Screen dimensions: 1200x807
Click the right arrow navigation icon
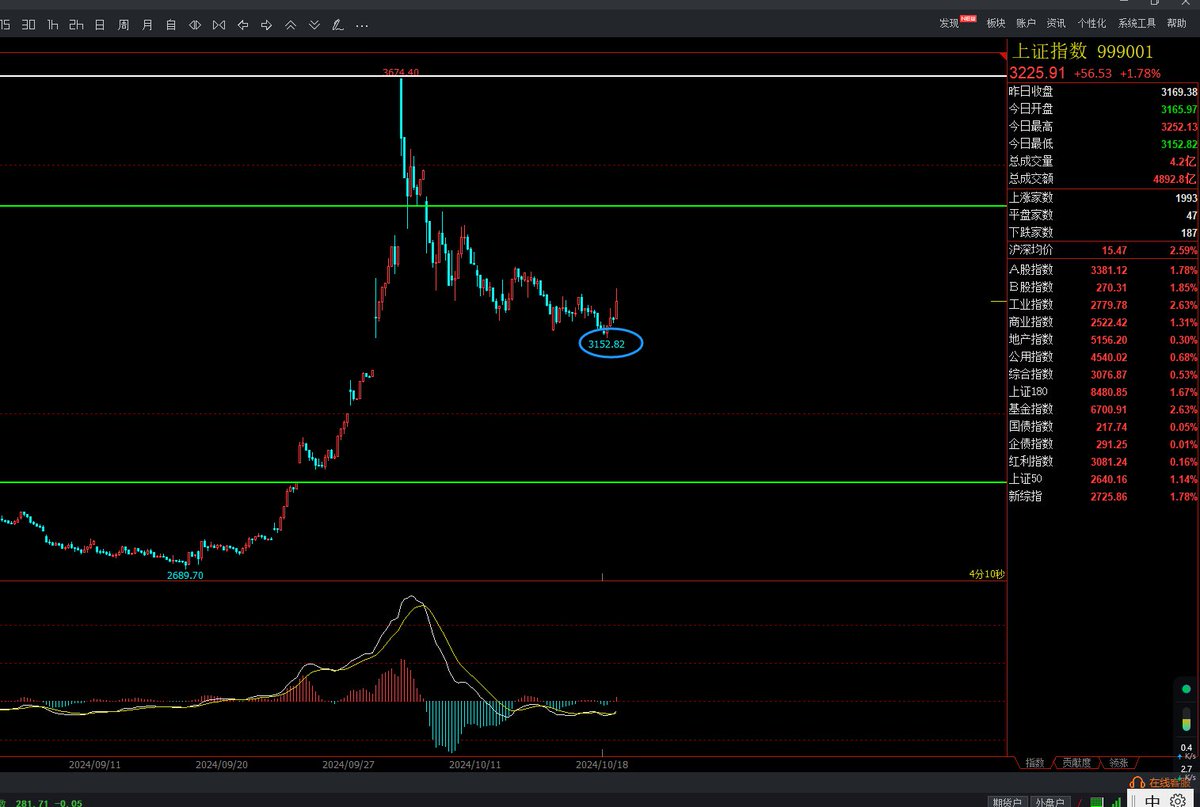267,24
